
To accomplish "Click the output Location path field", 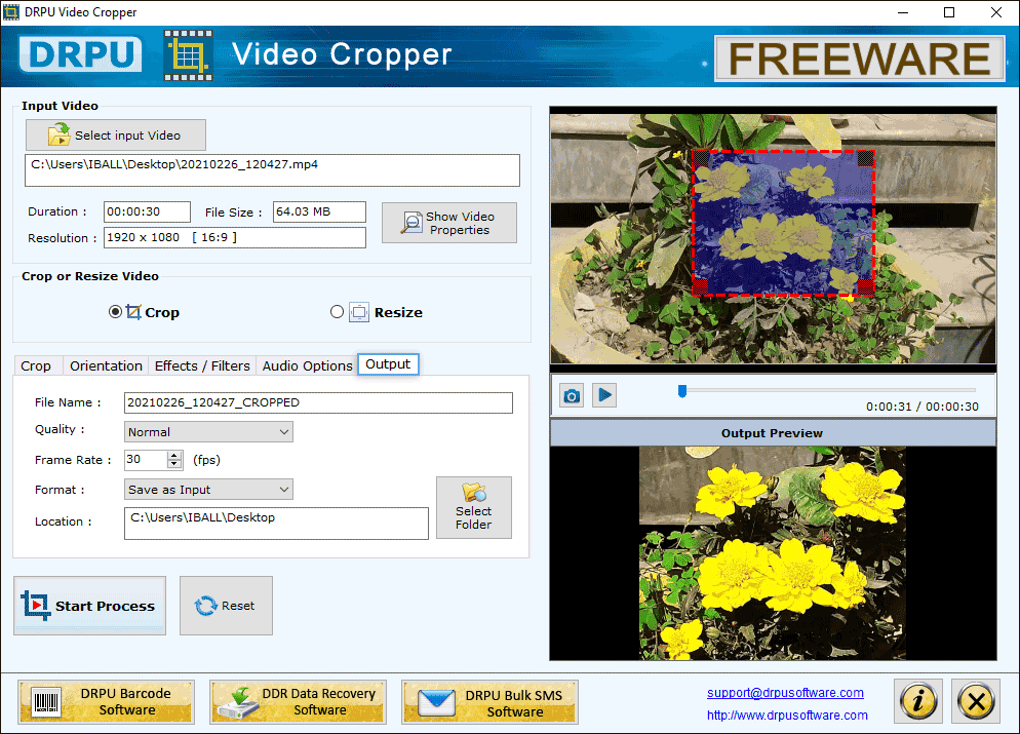I will click(x=276, y=523).
